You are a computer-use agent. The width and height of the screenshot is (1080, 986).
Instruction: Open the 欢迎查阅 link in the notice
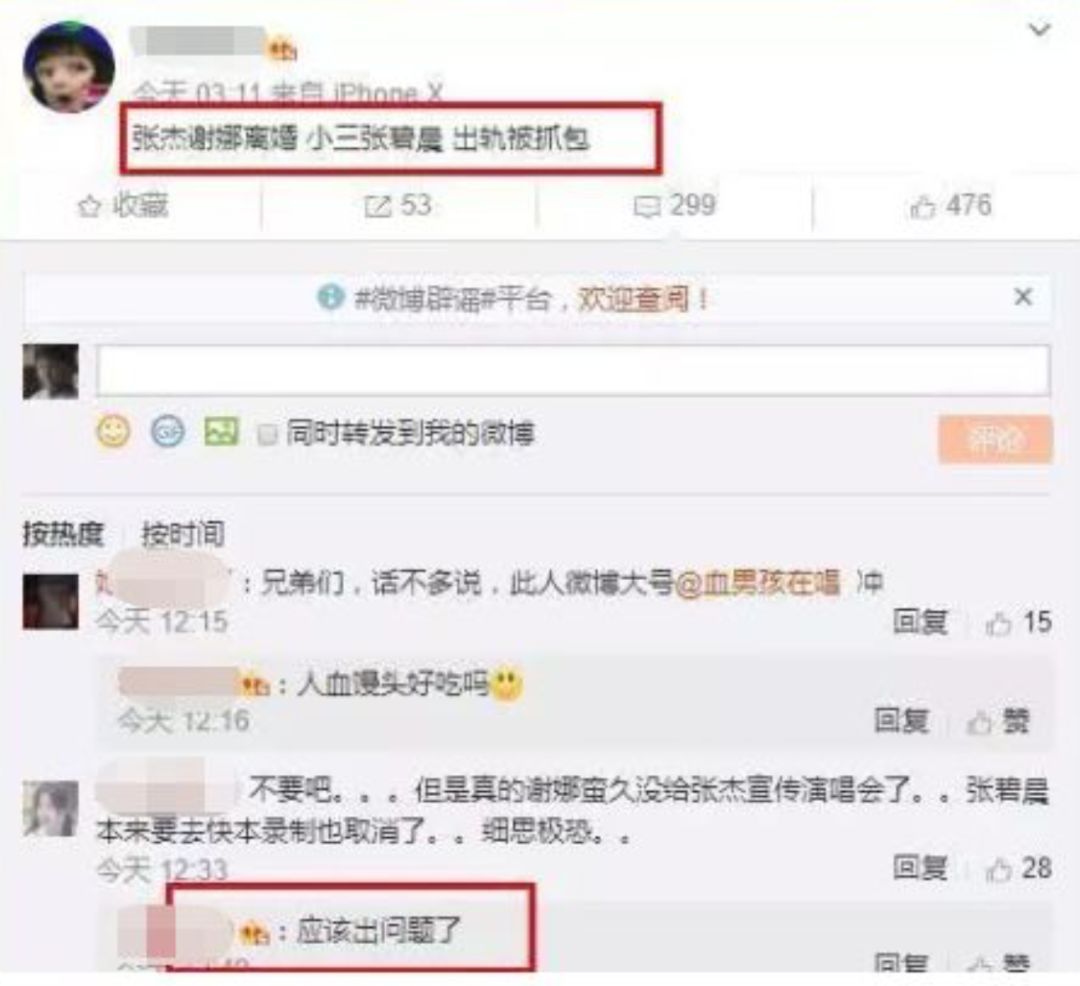634,299
